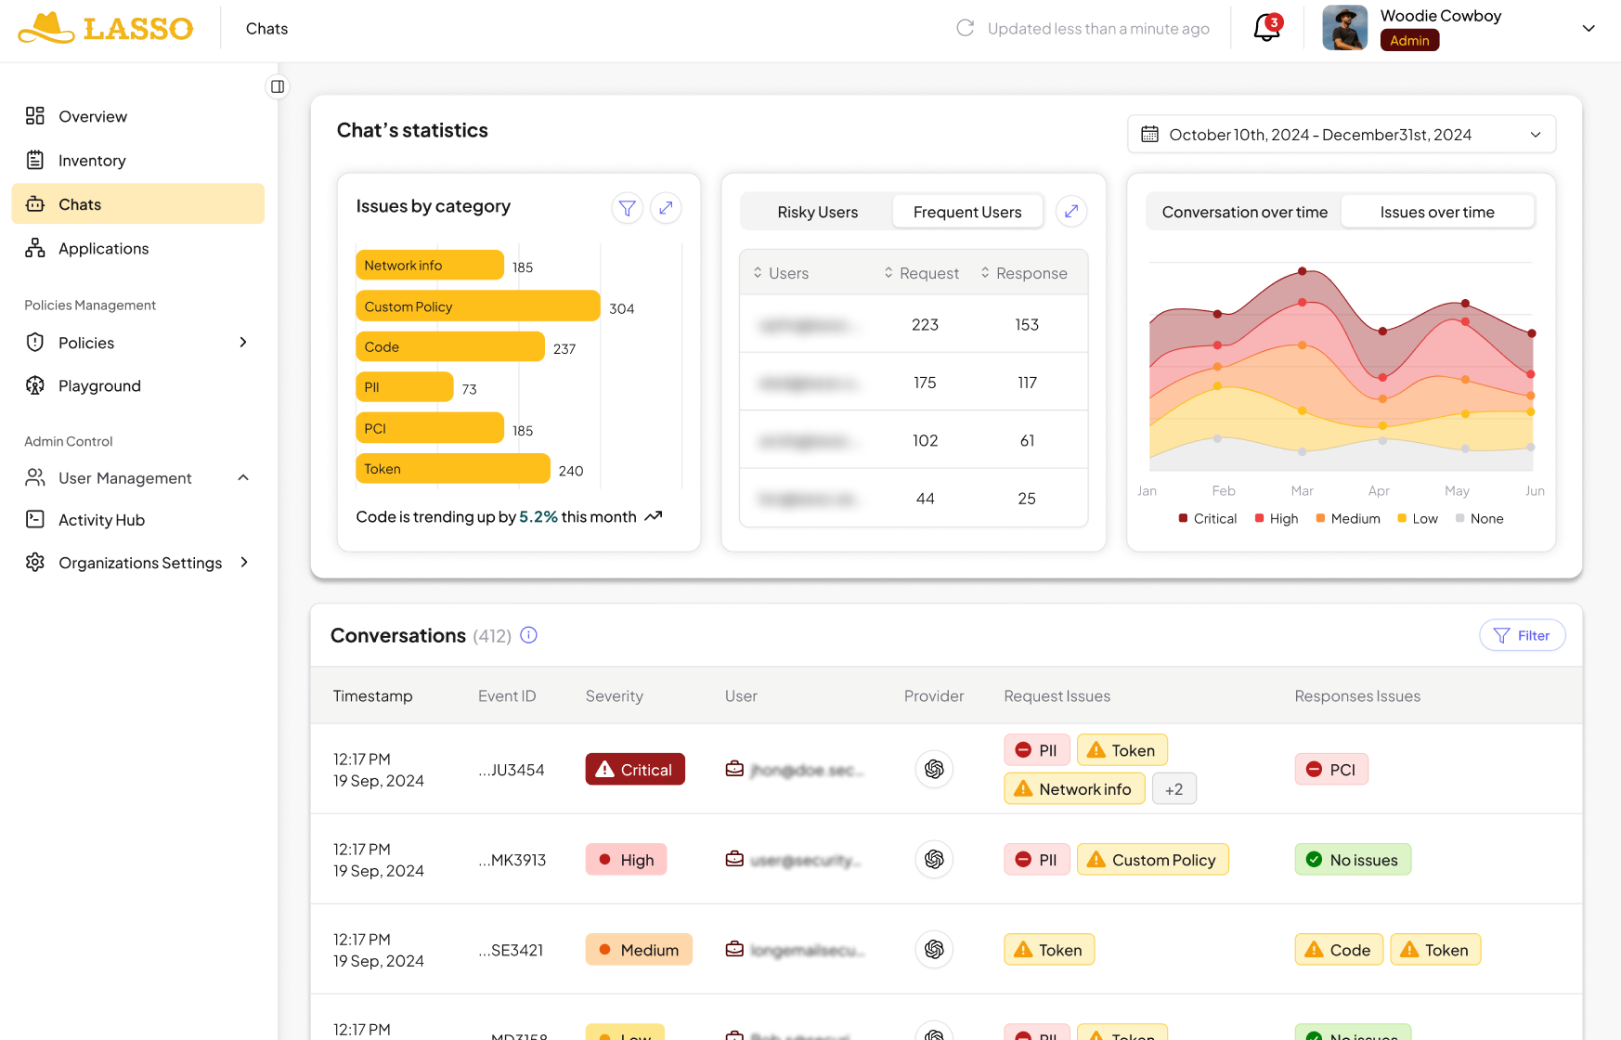
Task: Open the date range dropdown
Action: pos(1341,135)
